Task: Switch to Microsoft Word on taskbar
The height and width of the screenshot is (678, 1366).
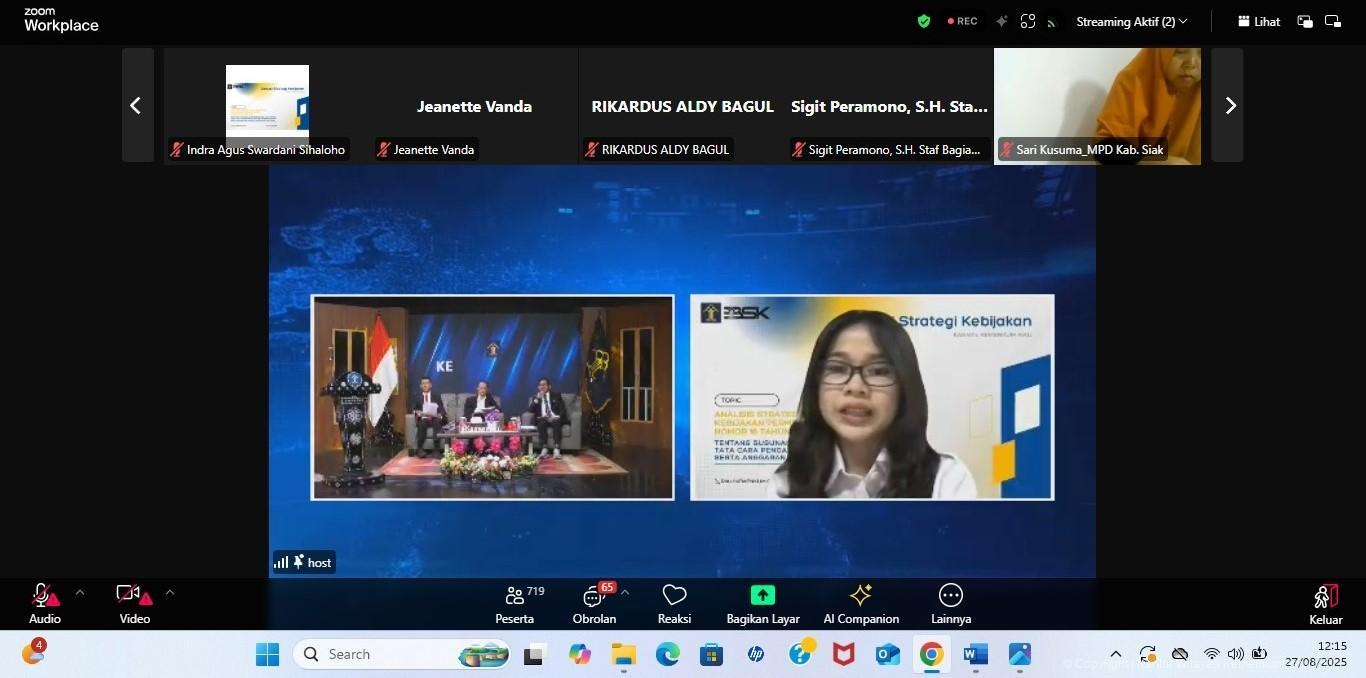Action: tap(975, 654)
